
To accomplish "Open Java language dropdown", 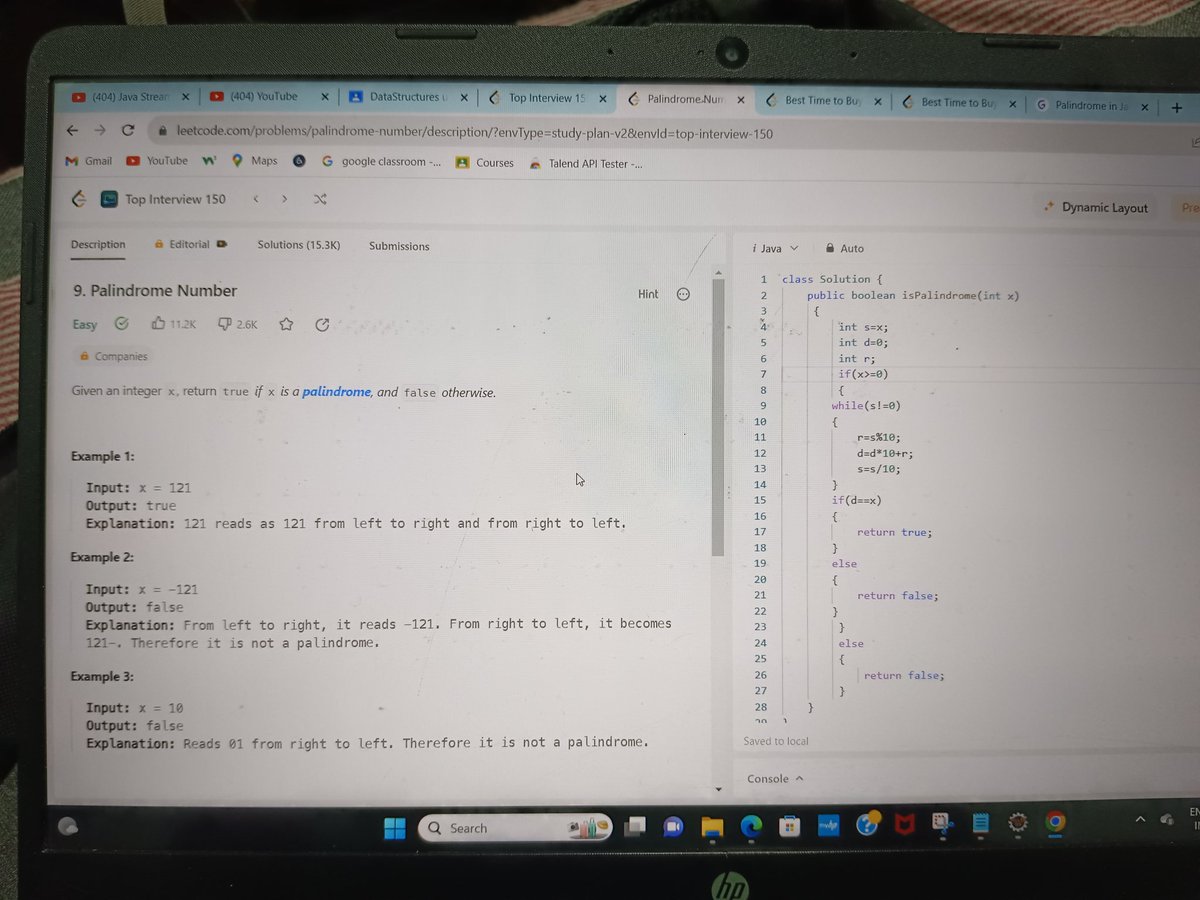I will tap(776, 248).
